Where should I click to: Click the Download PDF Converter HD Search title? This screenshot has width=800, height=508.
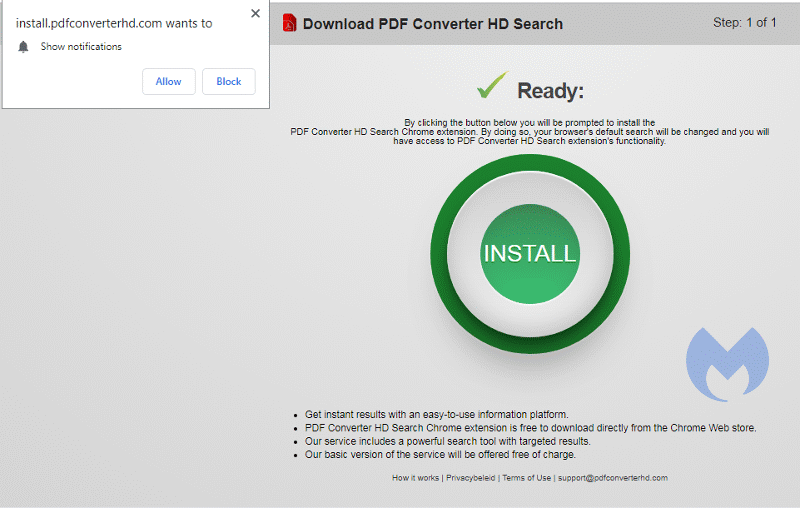point(432,24)
